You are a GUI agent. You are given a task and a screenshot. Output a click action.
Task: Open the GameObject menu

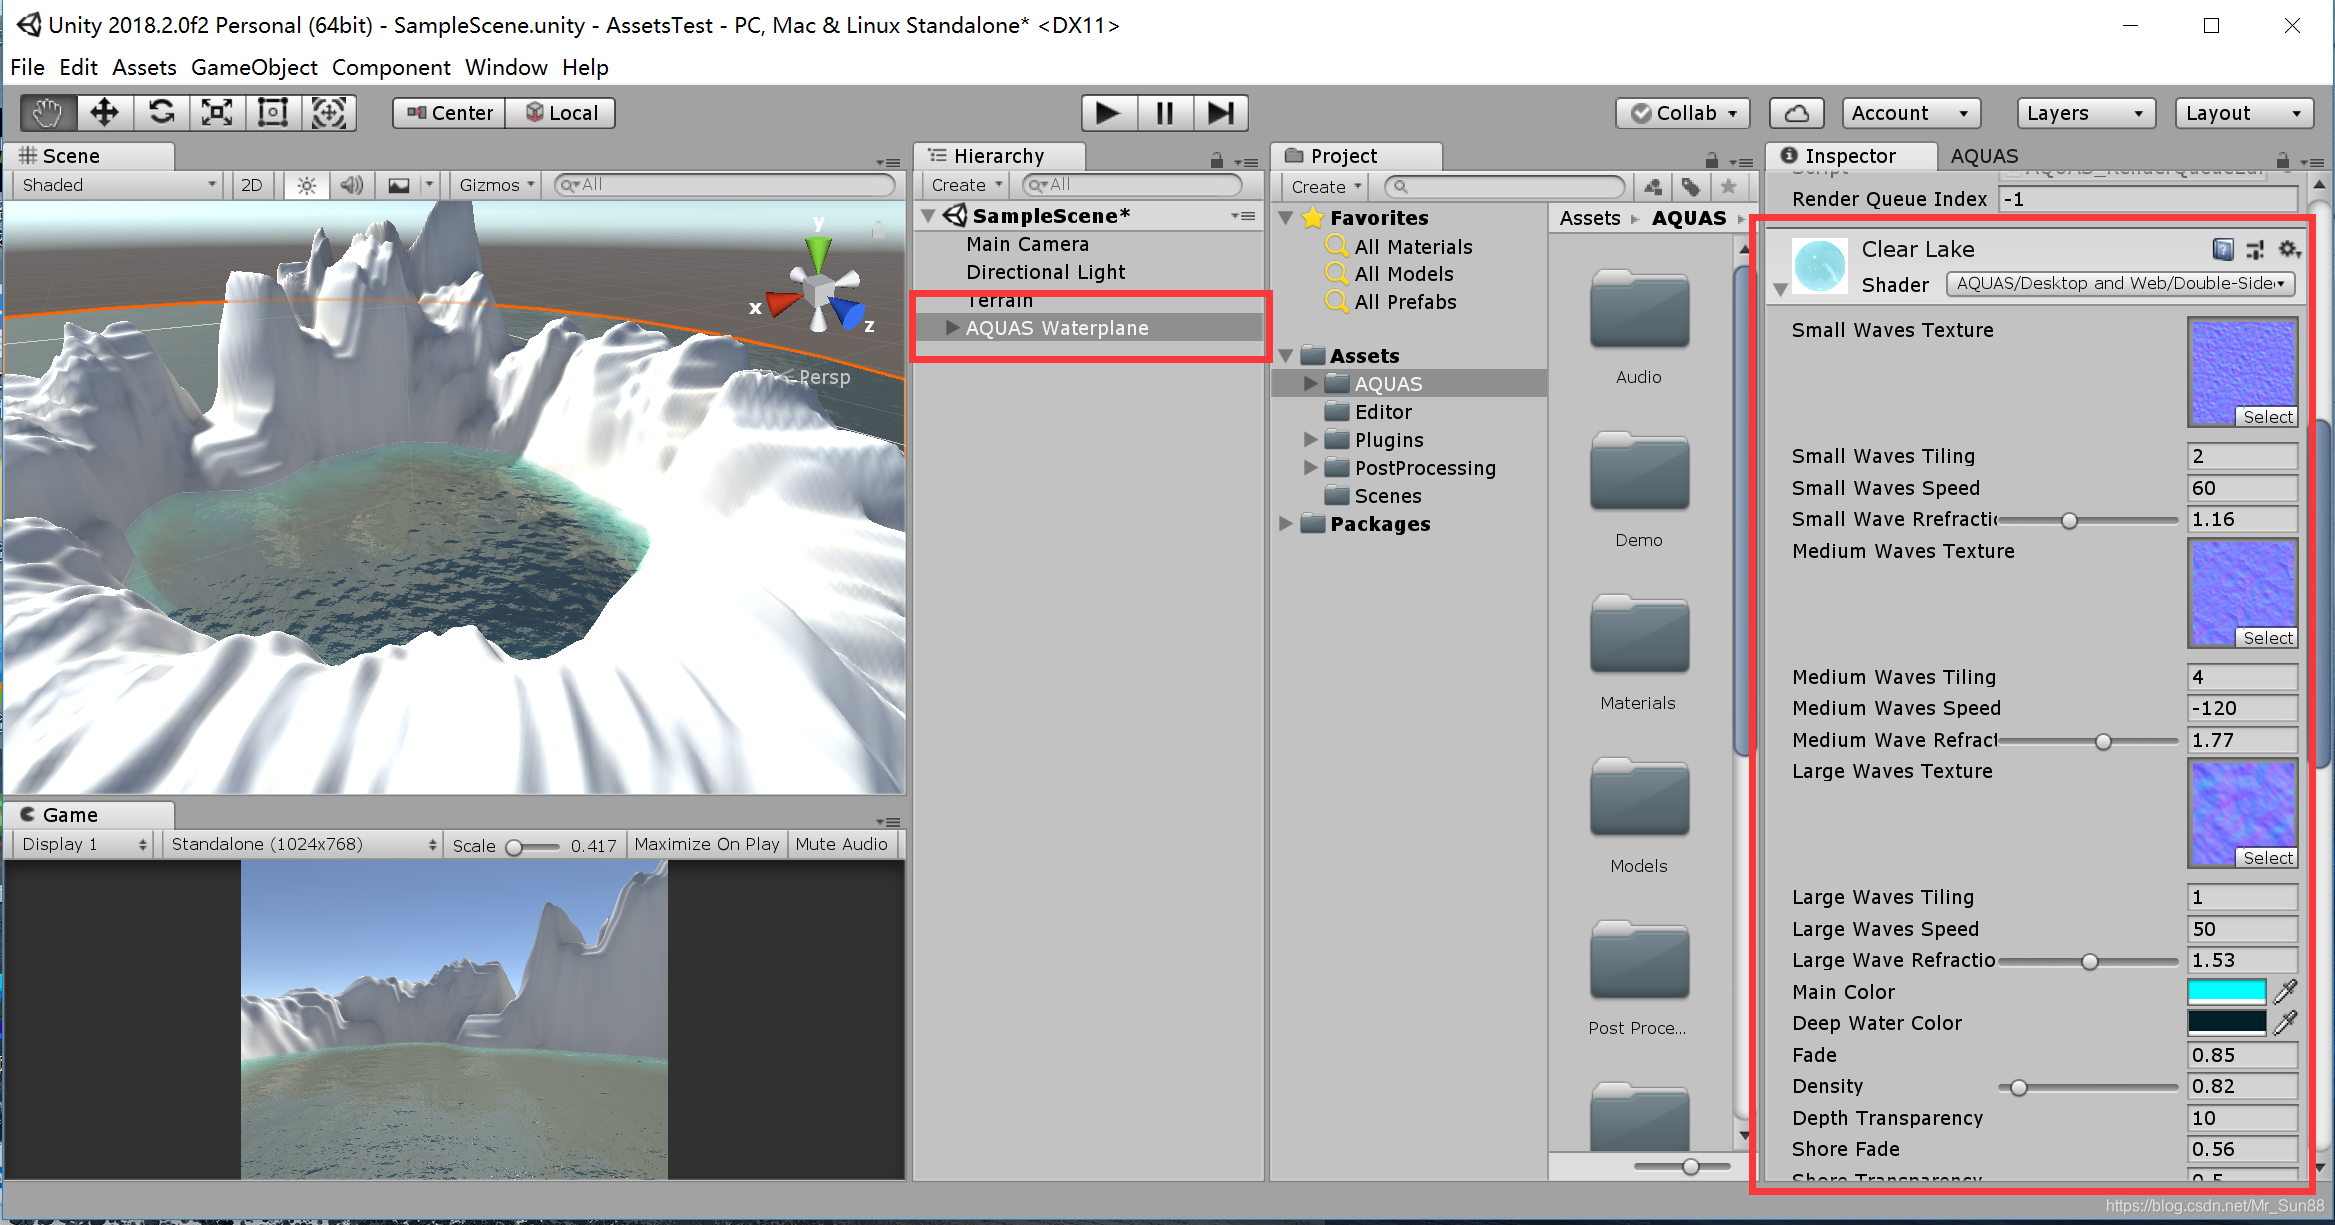254,67
